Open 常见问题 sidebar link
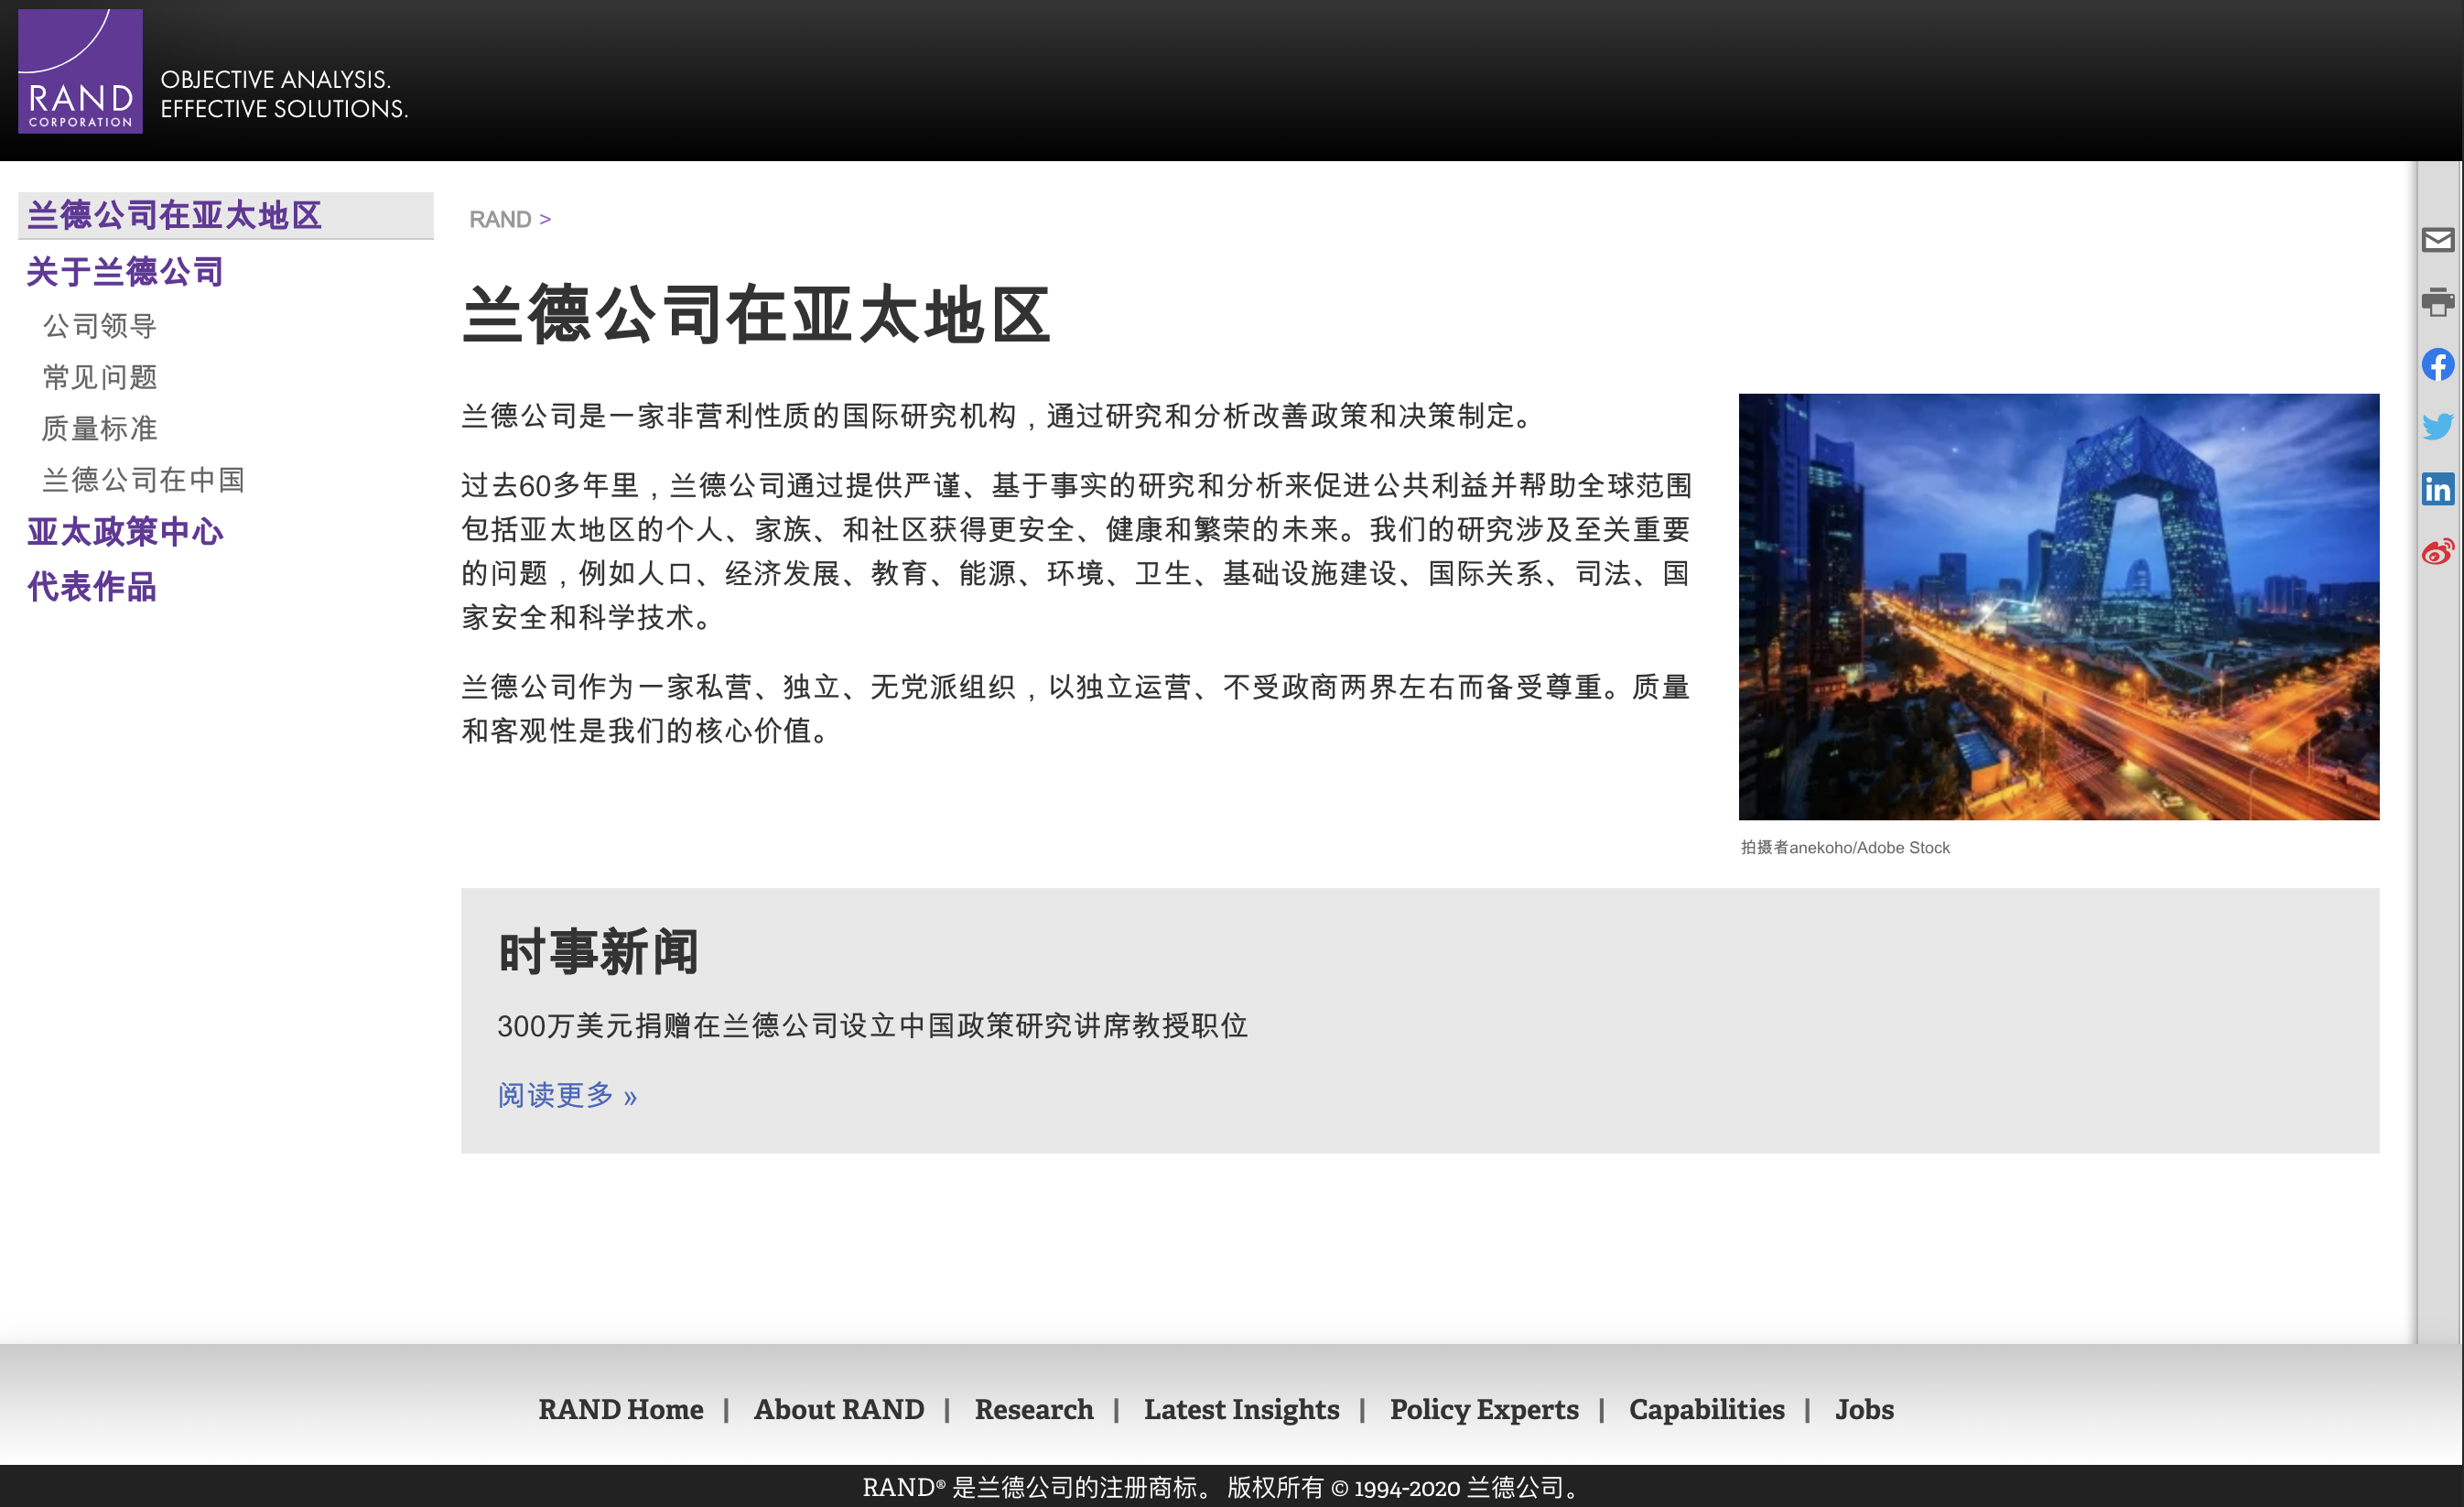The width and height of the screenshot is (2464, 1507). [100, 377]
